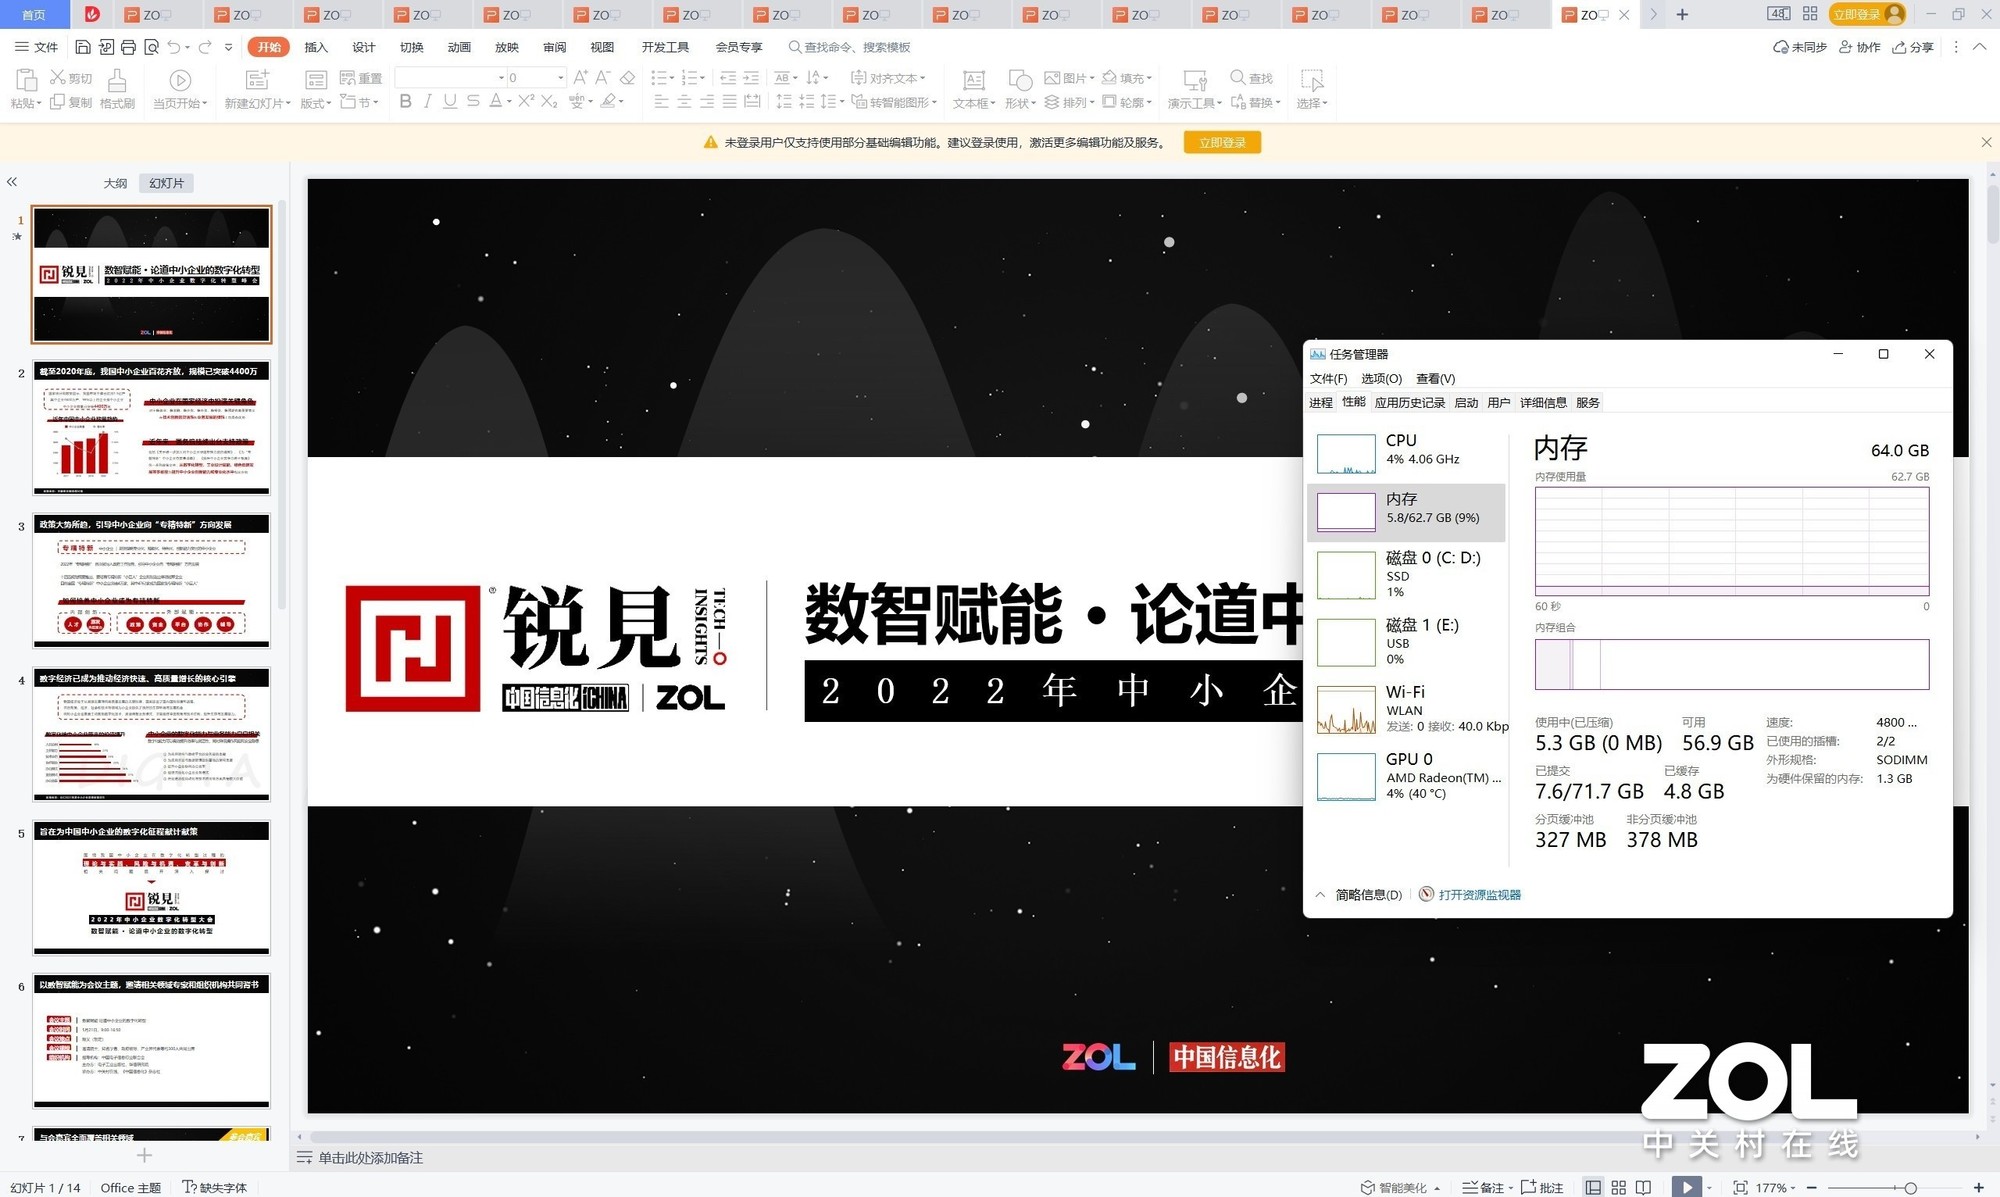Open the 审阅 ribbon tab
This screenshot has height=1197, width=2000.
click(x=555, y=47)
